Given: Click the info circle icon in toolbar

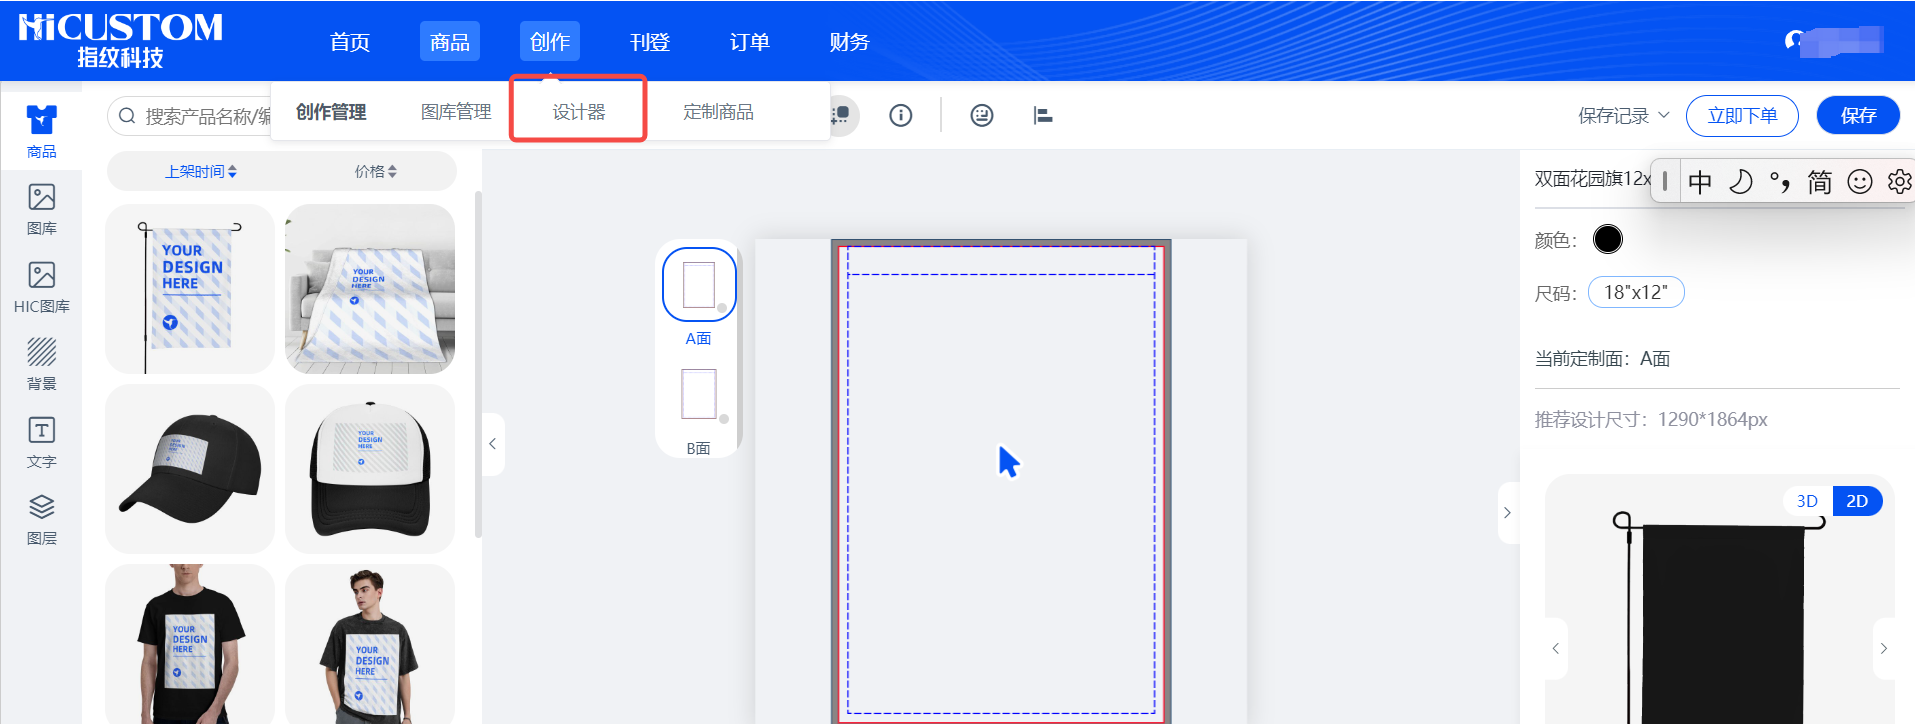Looking at the screenshot, I should click(901, 115).
